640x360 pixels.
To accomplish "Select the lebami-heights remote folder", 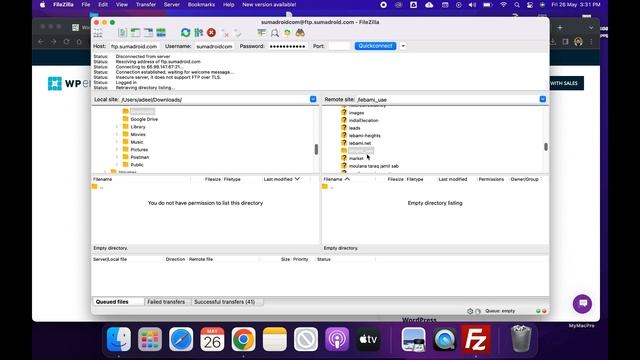I will (364, 136).
